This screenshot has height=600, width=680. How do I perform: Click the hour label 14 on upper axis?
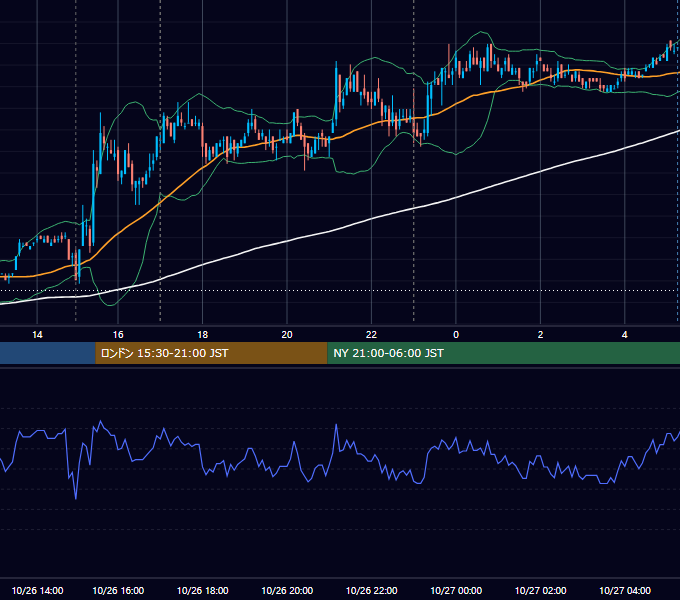tap(37, 335)
